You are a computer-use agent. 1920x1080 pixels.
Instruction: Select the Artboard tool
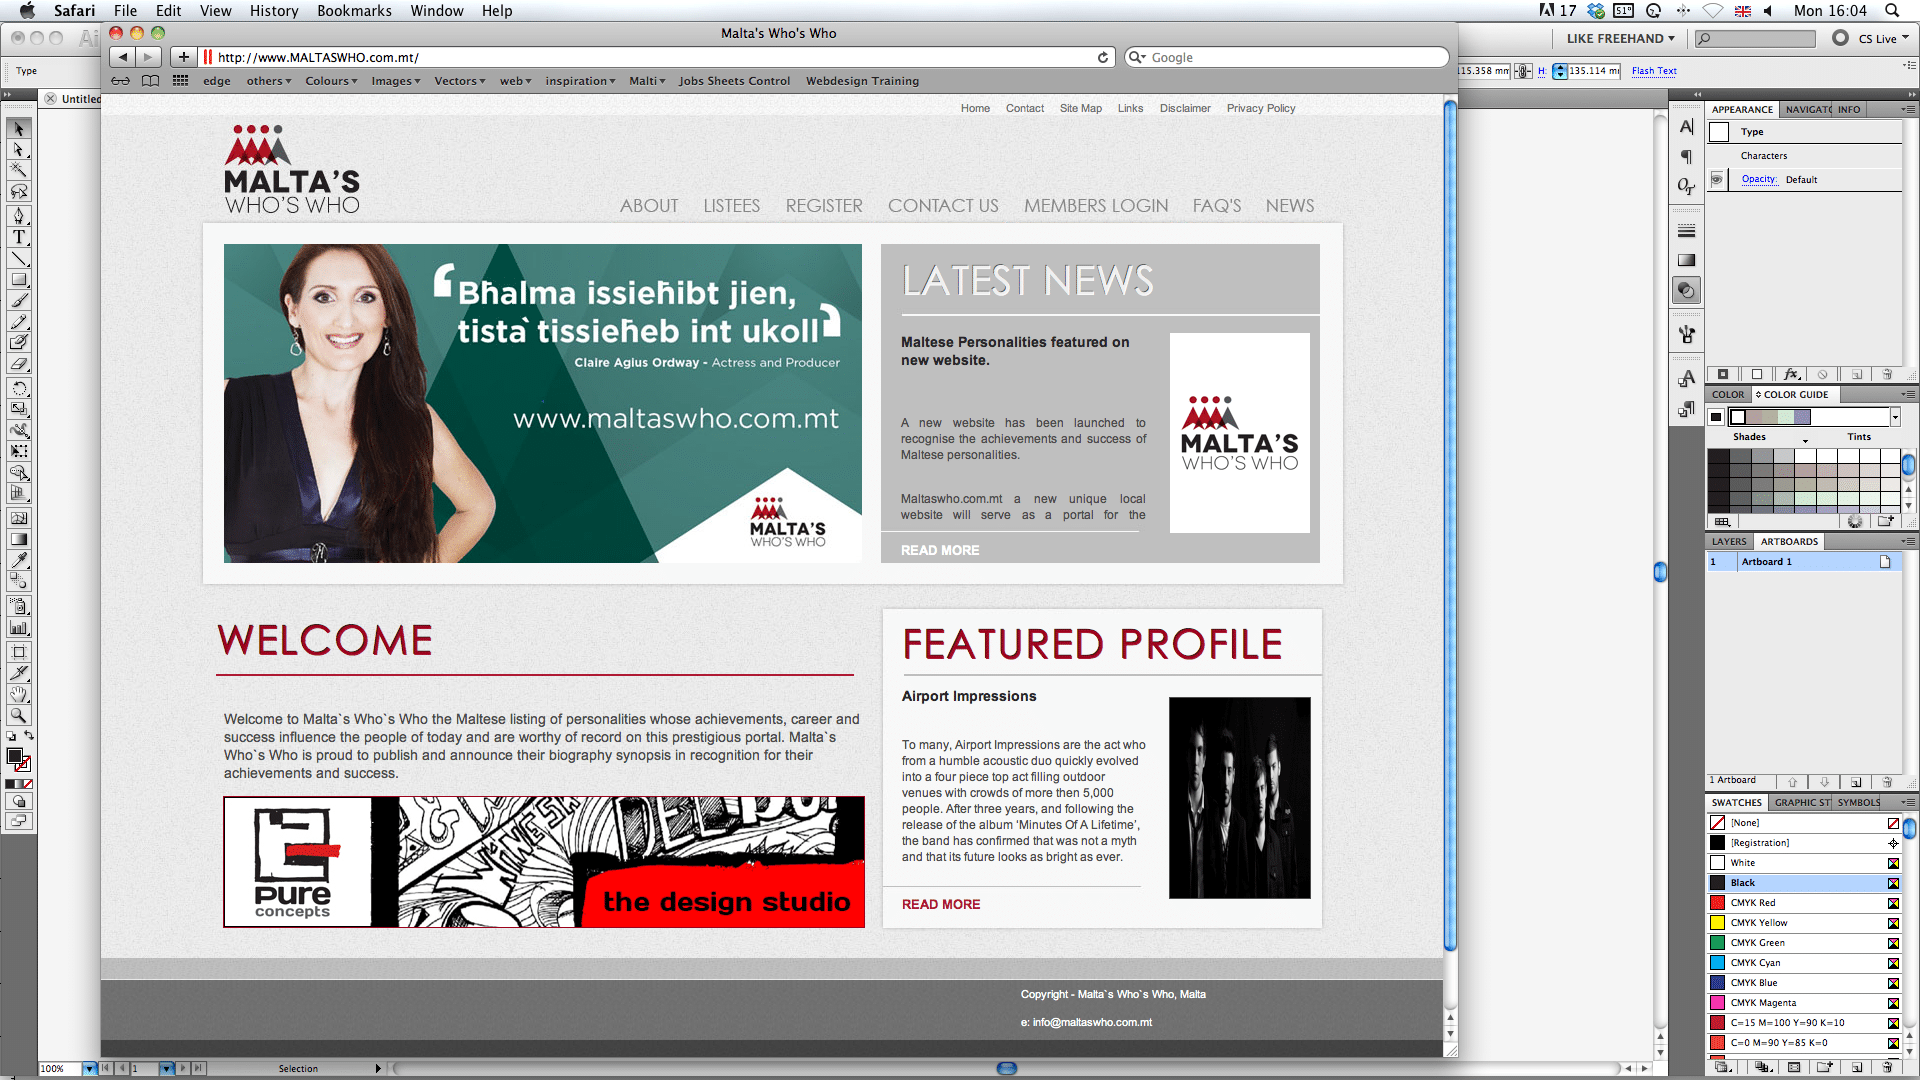pyautogui.click(x=19, y=652)
